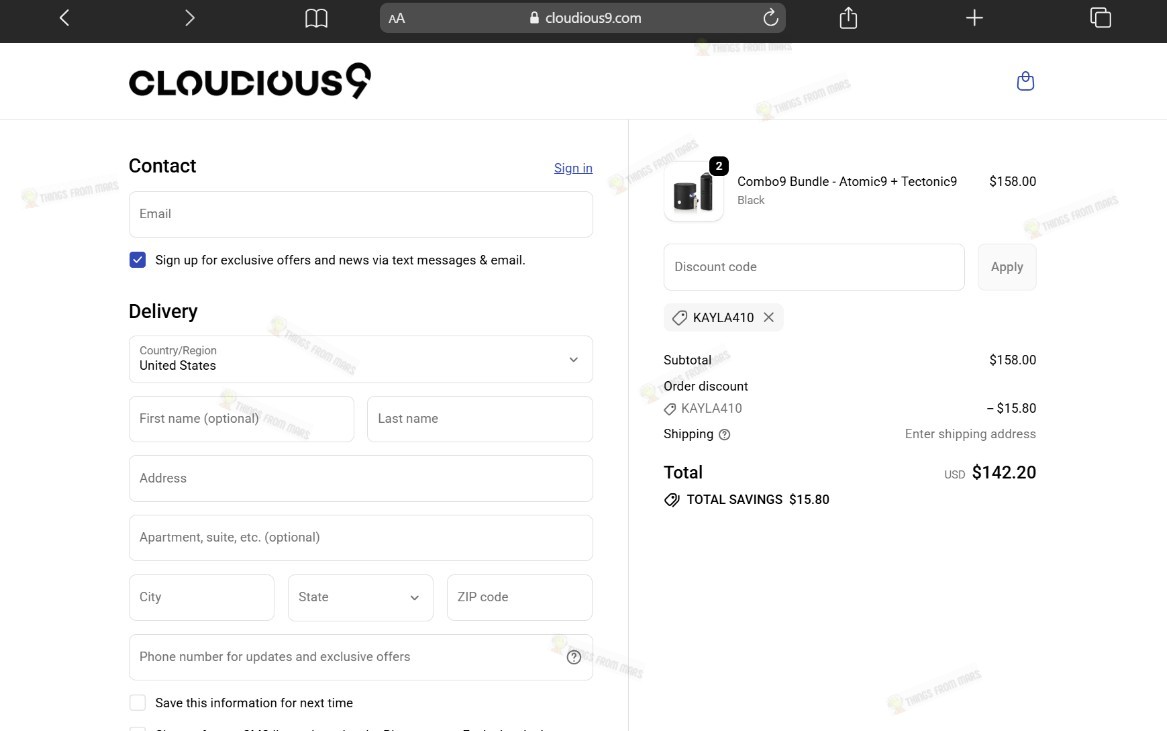Focus the City field

click(202, 597)
